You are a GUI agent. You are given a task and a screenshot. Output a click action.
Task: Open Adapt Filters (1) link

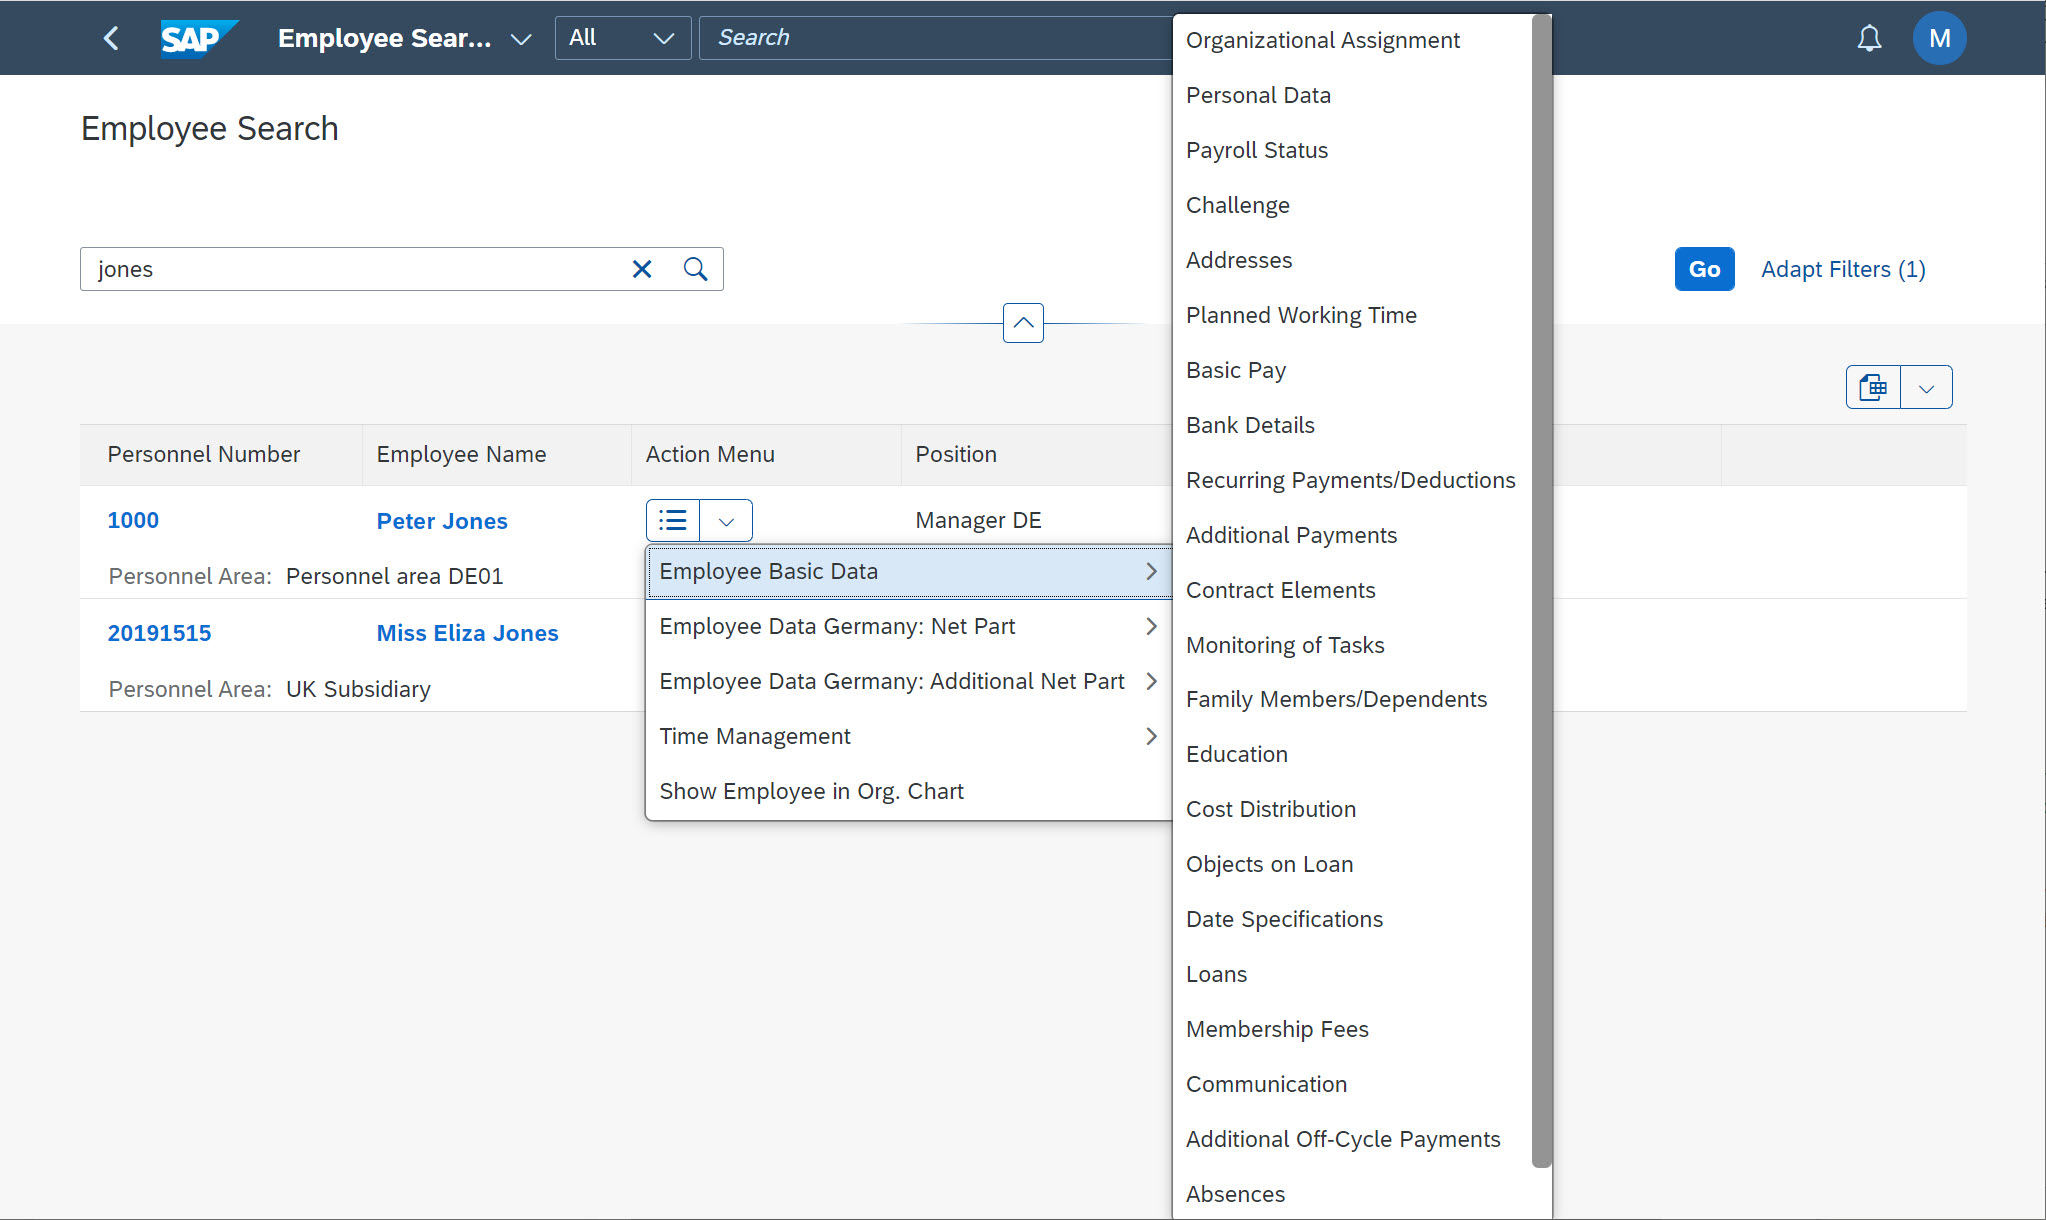click(x=1842, y=269)
